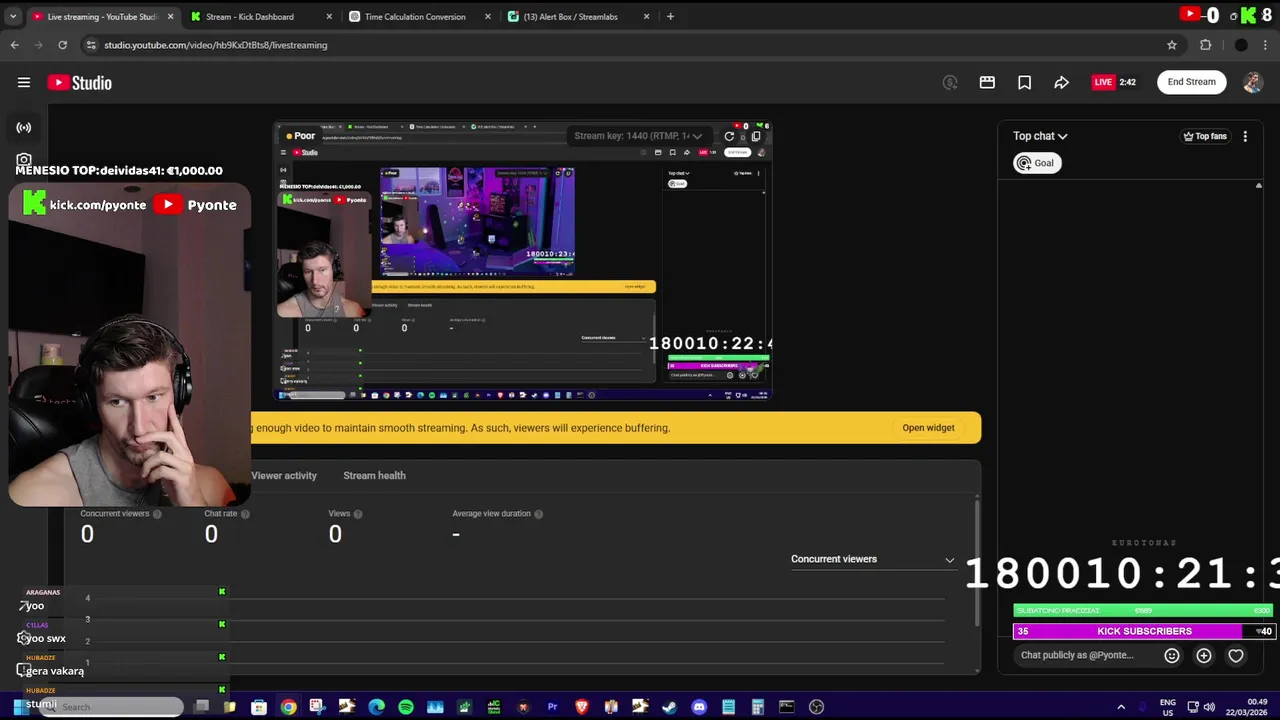Open the channel account avatar
Image resolution: width=1280 pixels, height=720 pixels.
1252,82
